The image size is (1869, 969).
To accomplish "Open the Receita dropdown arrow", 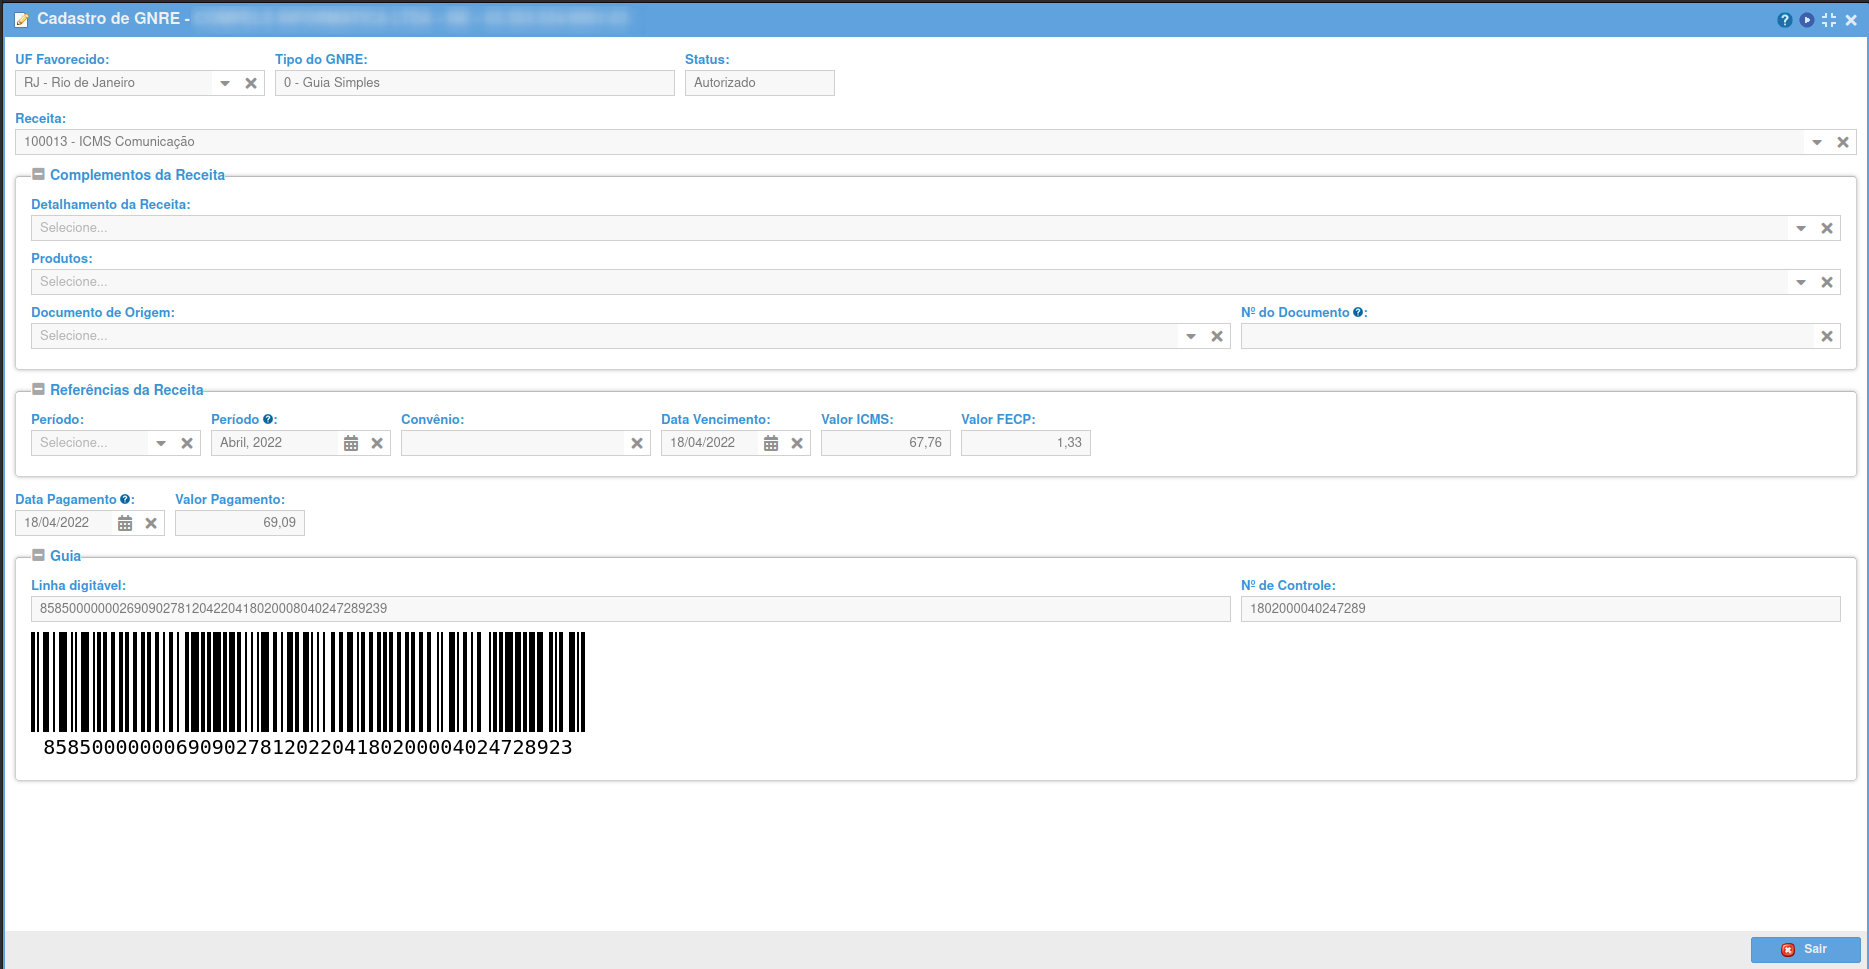I will tap(1817, 142).
